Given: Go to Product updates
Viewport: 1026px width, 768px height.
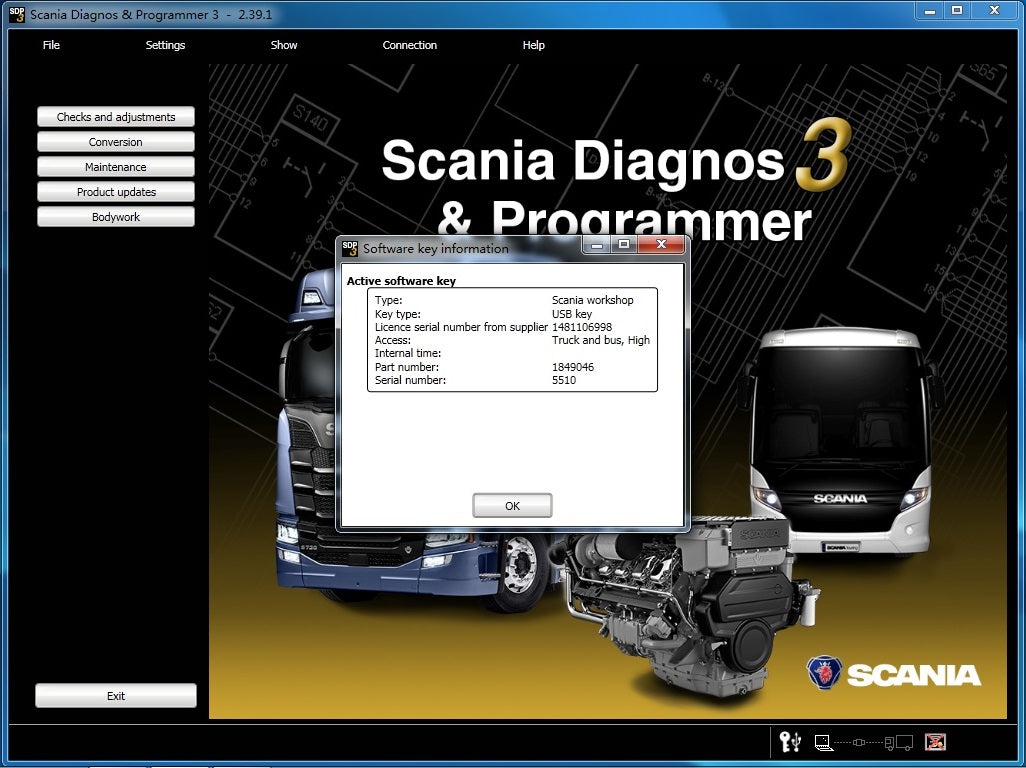Looking at the screenshot, I should coord(116,191).
